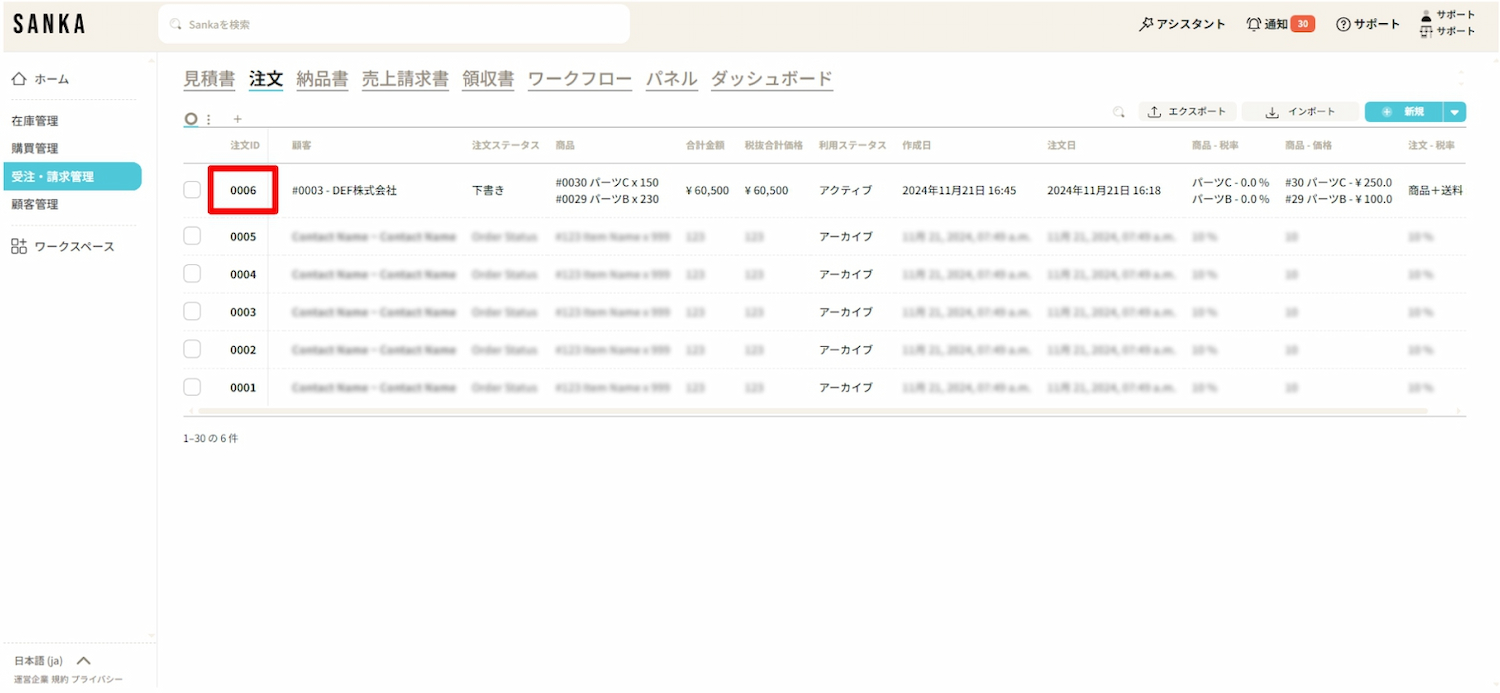
Task: Click the 作成日 column header
Action: [x=916, y=146]
